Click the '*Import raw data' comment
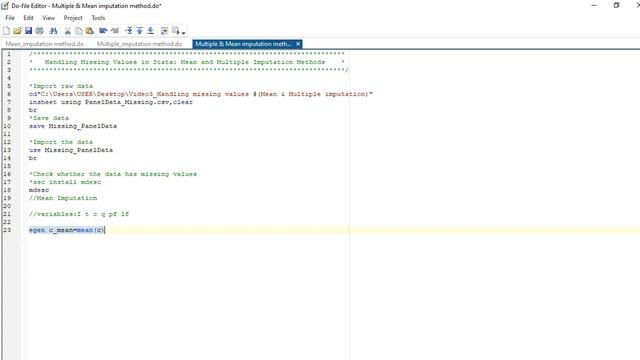The height and width of the screenshot is (360, 640). [61, 86]
